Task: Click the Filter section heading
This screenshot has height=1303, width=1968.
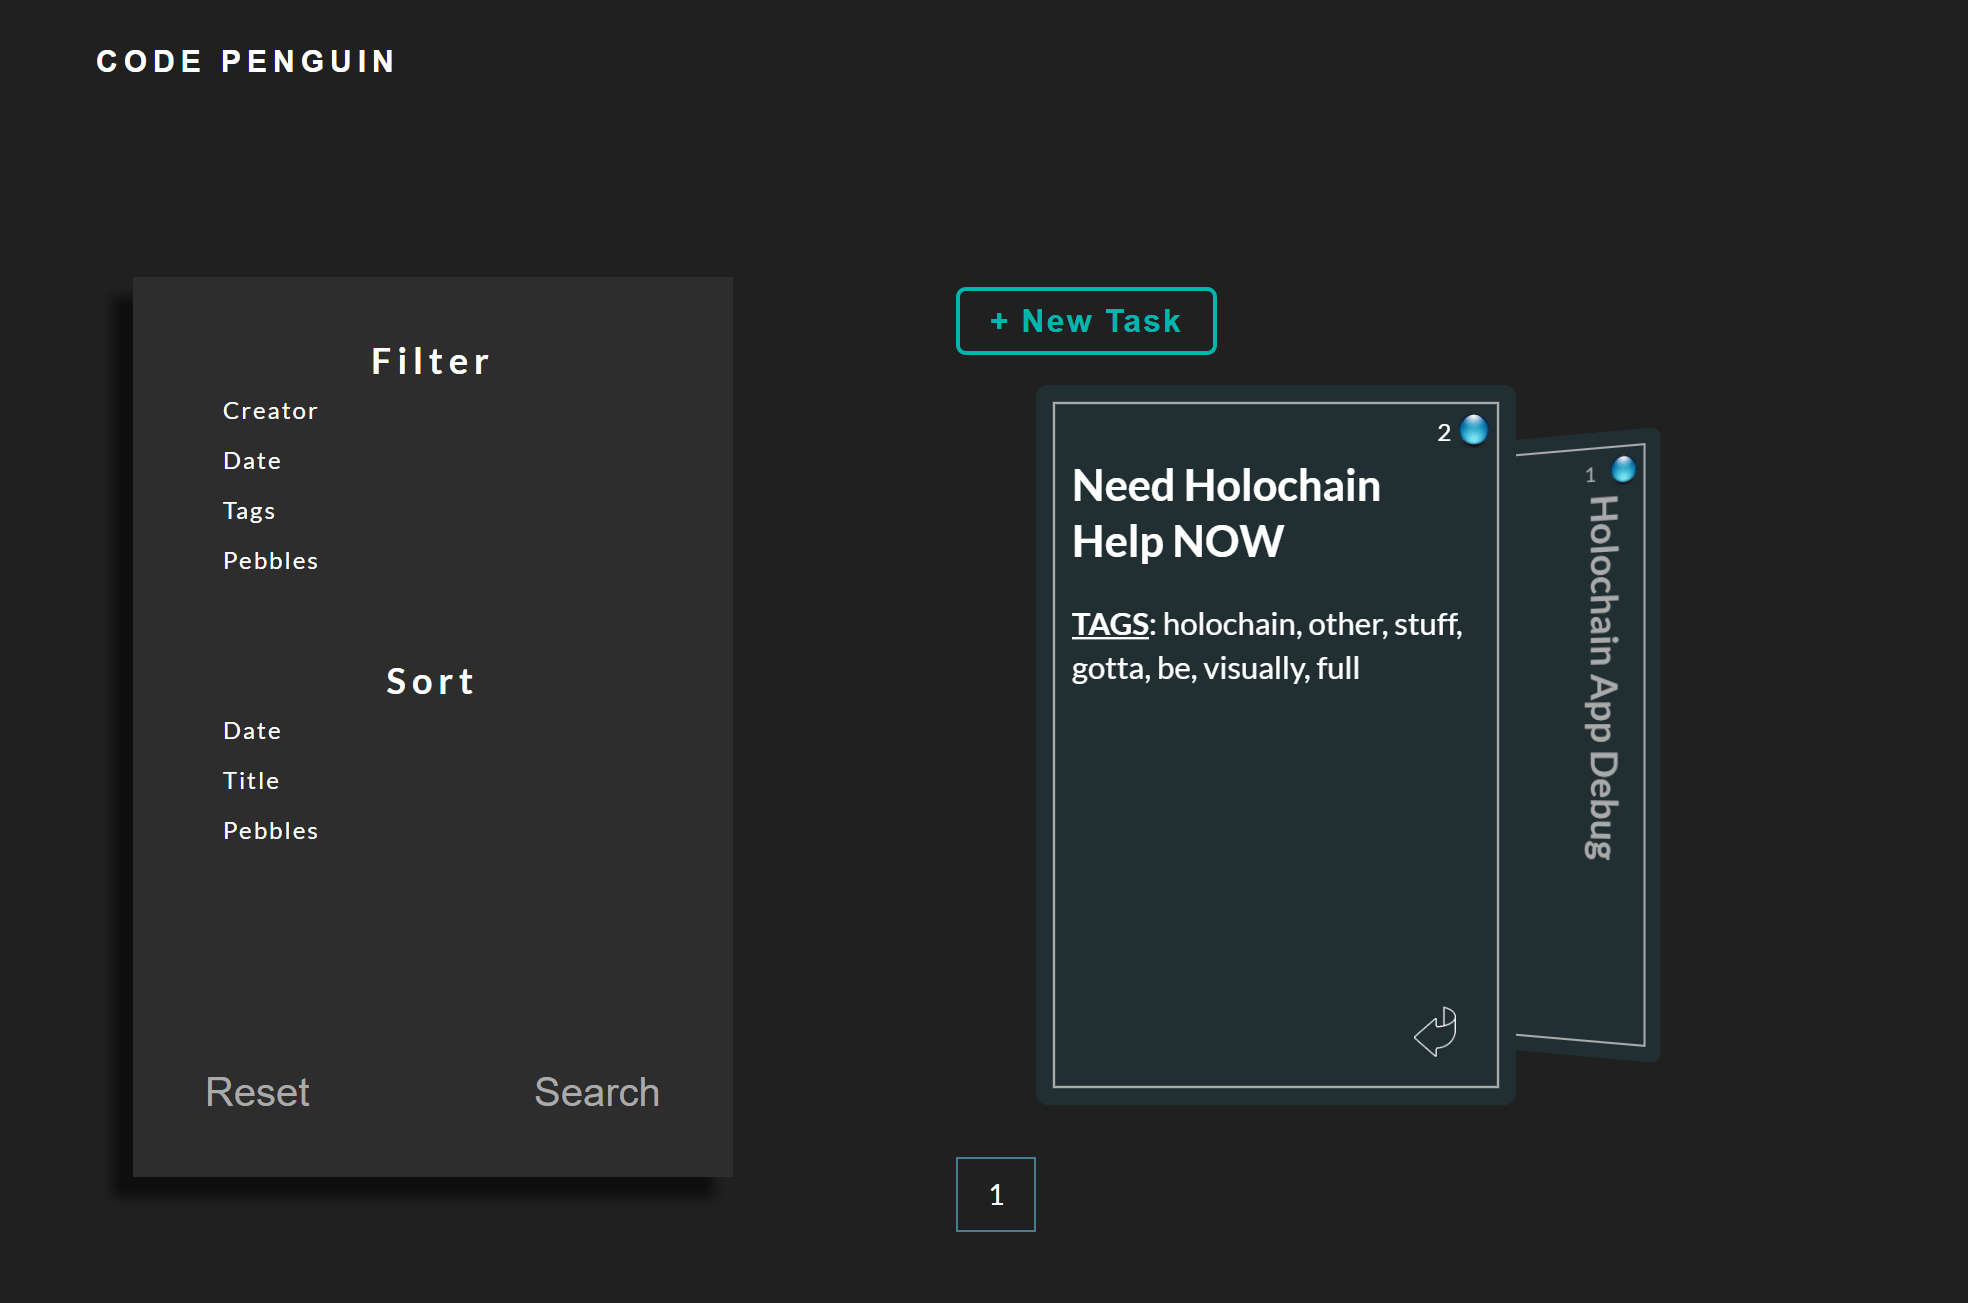Action: click(431, 362)
